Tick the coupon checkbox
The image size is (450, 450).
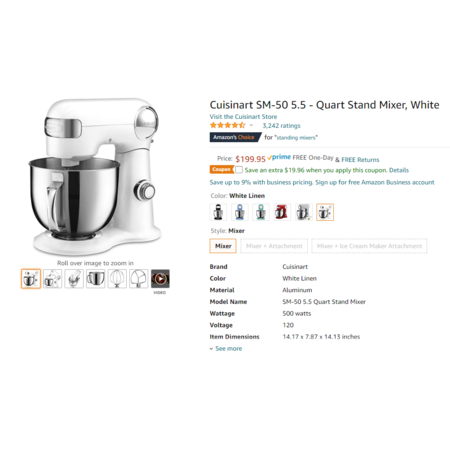[239, 170]
